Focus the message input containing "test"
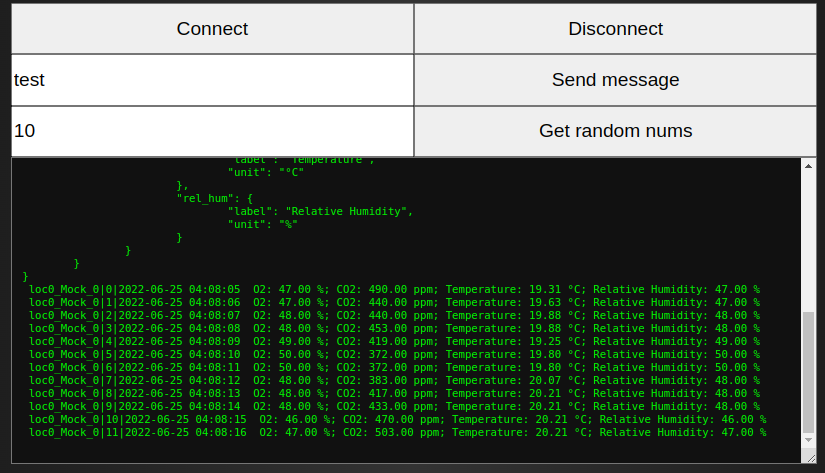 pyautogui.click(x=212, y=80)
